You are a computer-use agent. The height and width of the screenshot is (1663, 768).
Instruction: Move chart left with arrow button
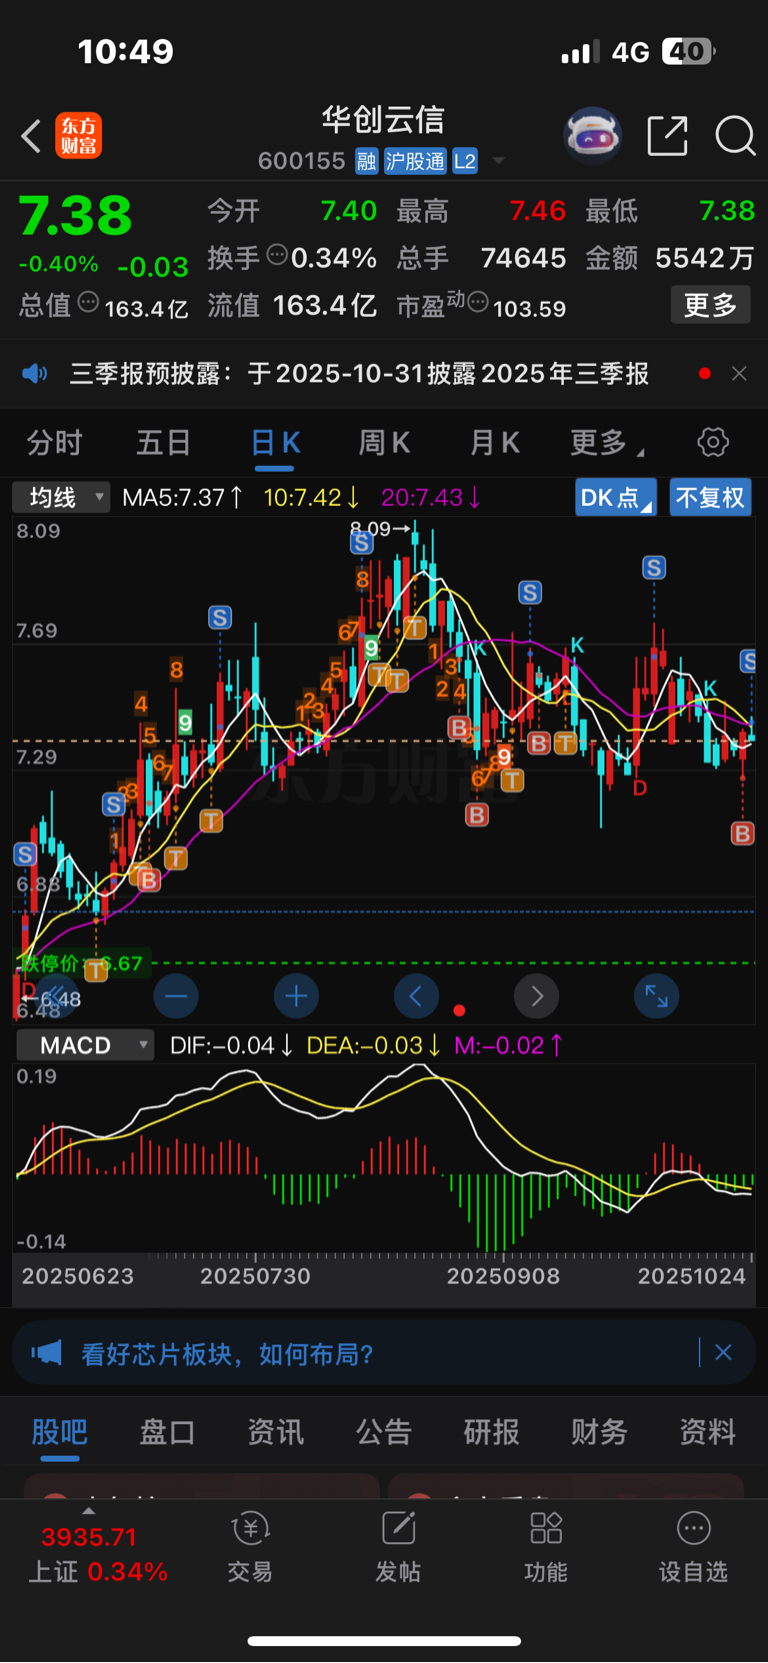[416, 996]
